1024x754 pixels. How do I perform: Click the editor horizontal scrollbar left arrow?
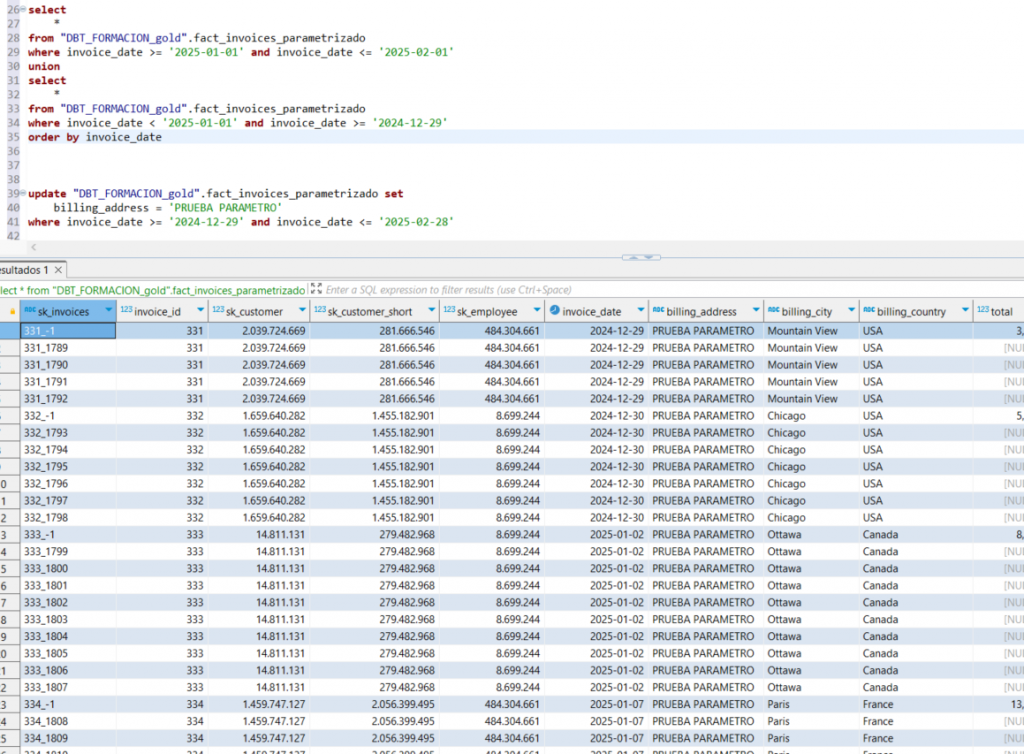35,247
